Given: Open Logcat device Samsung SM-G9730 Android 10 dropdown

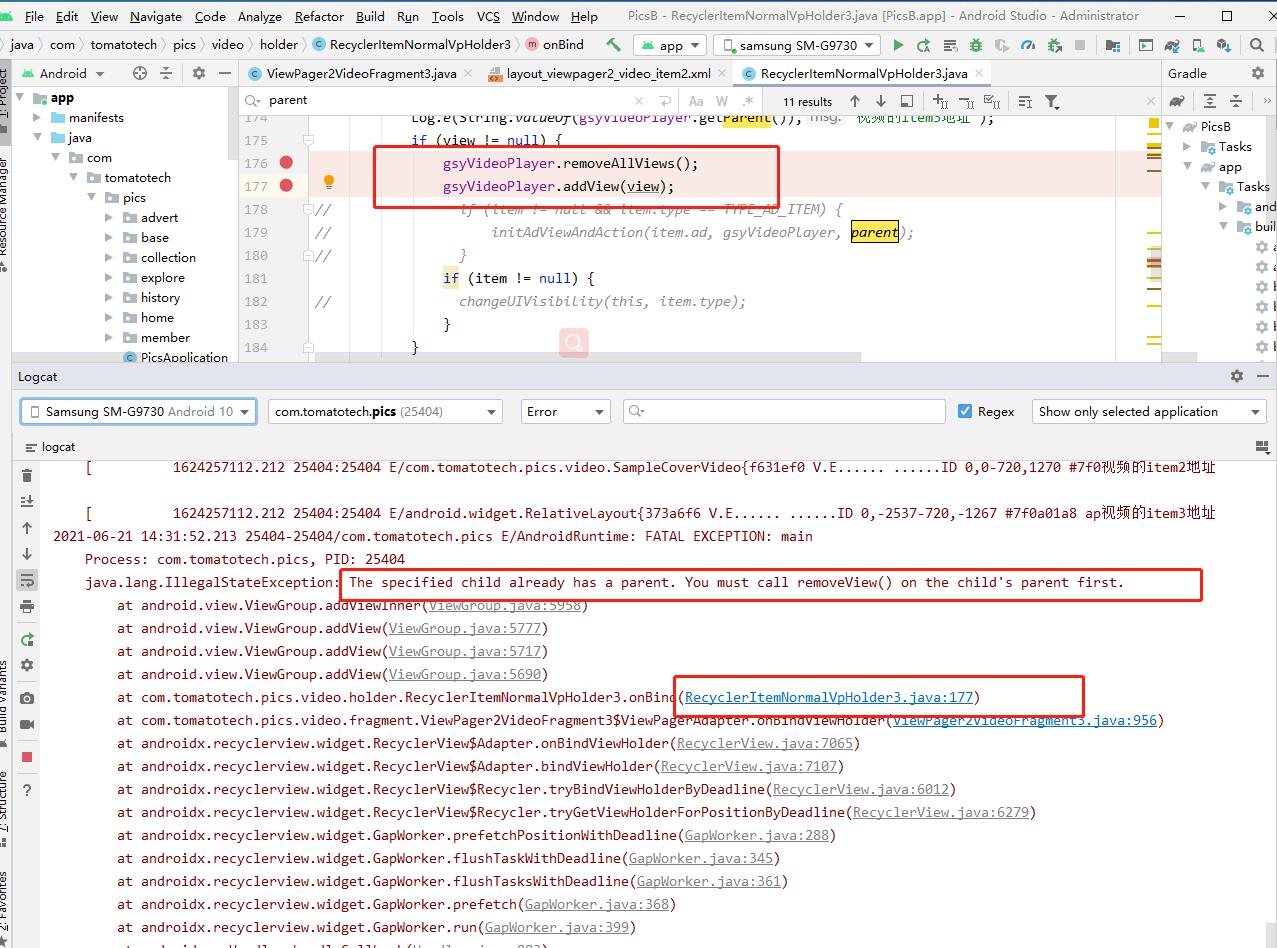Looking at the screenshot, I should point(138,411).
